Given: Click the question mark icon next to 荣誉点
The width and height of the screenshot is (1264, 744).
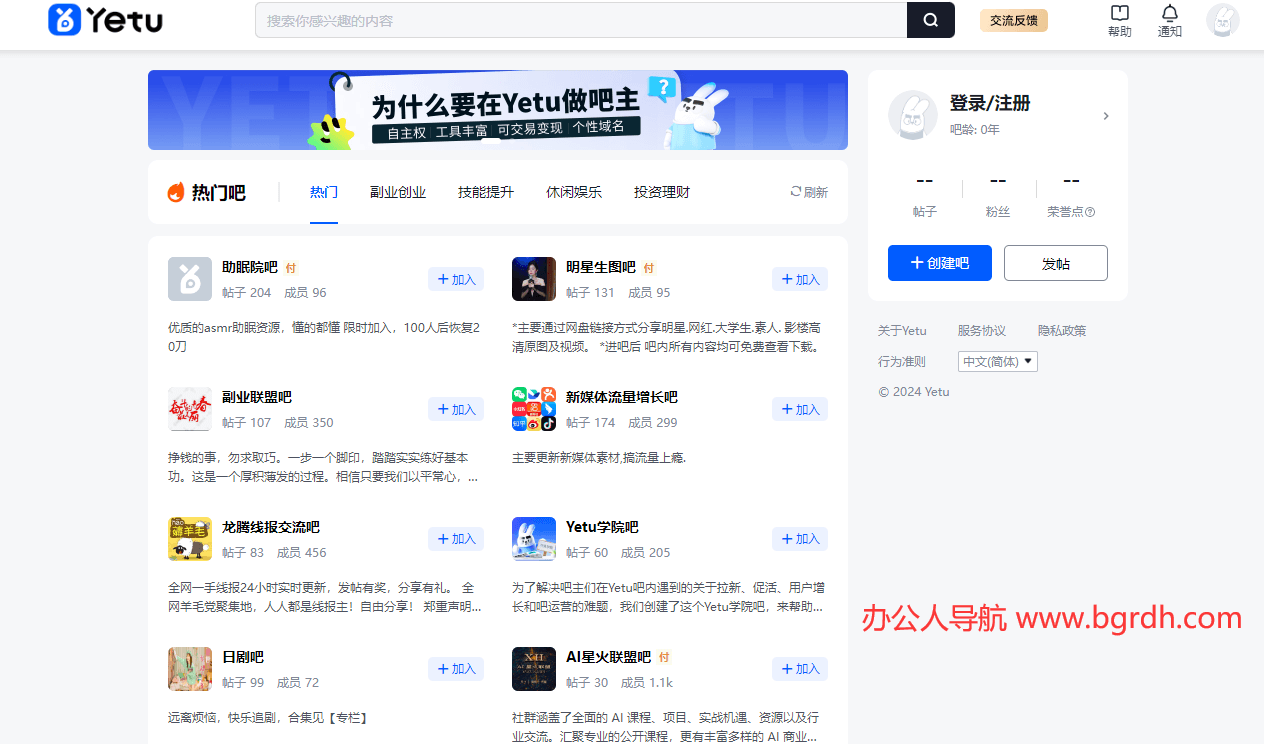Looking at the screenshot, I should pos(1092,211).
